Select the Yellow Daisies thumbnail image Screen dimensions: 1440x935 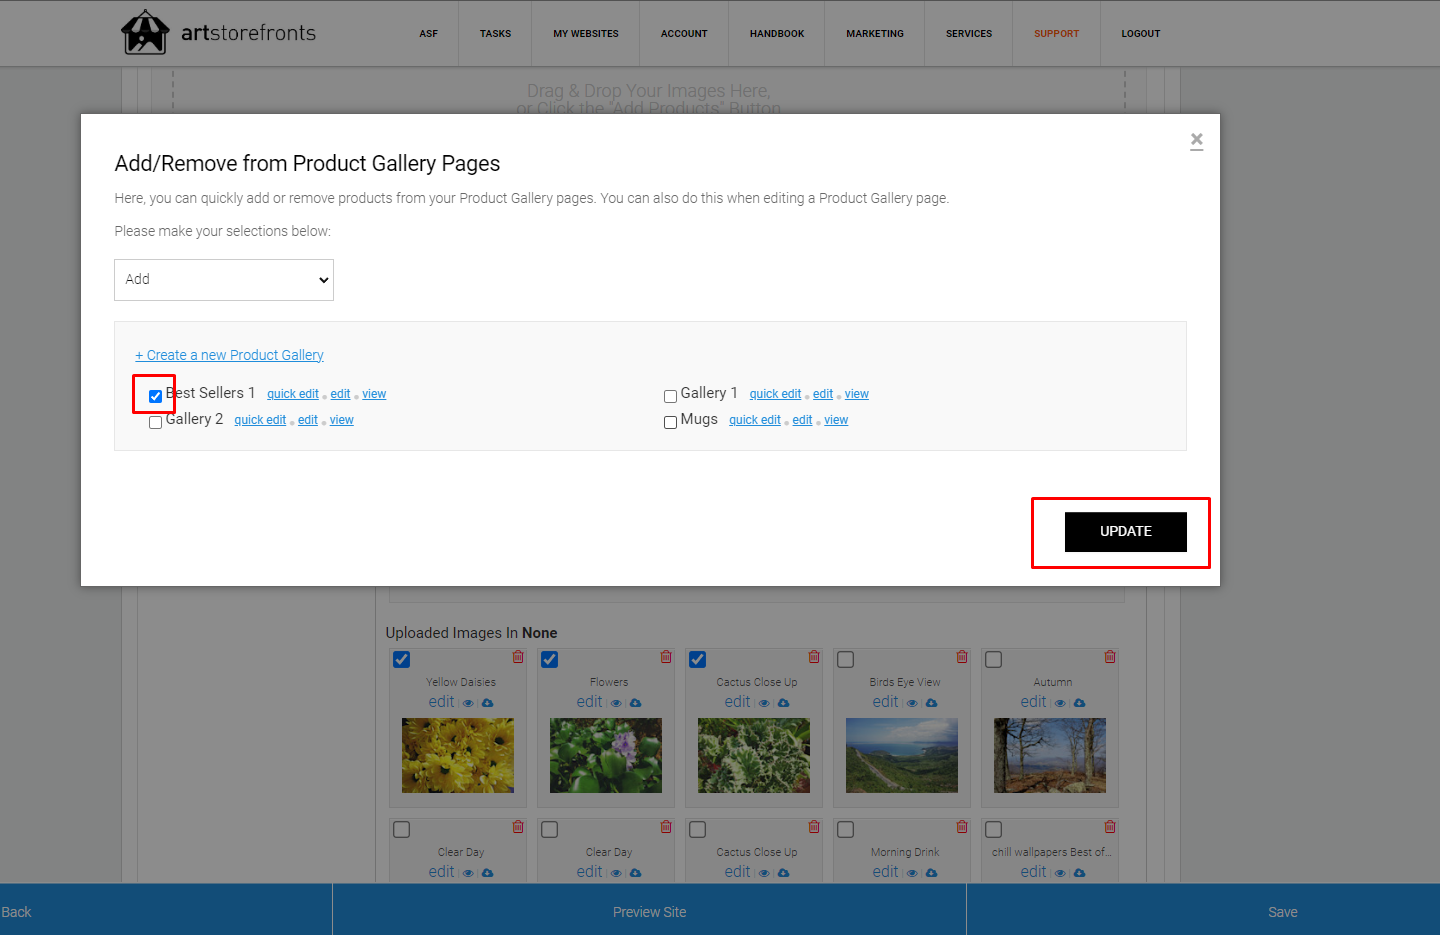(x=458, y=756)
